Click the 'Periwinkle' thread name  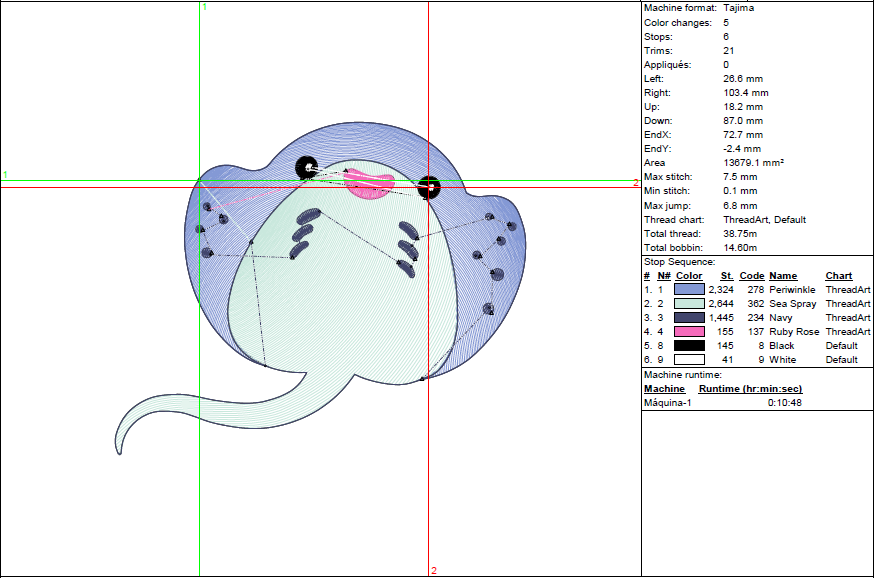click(792, 289)
